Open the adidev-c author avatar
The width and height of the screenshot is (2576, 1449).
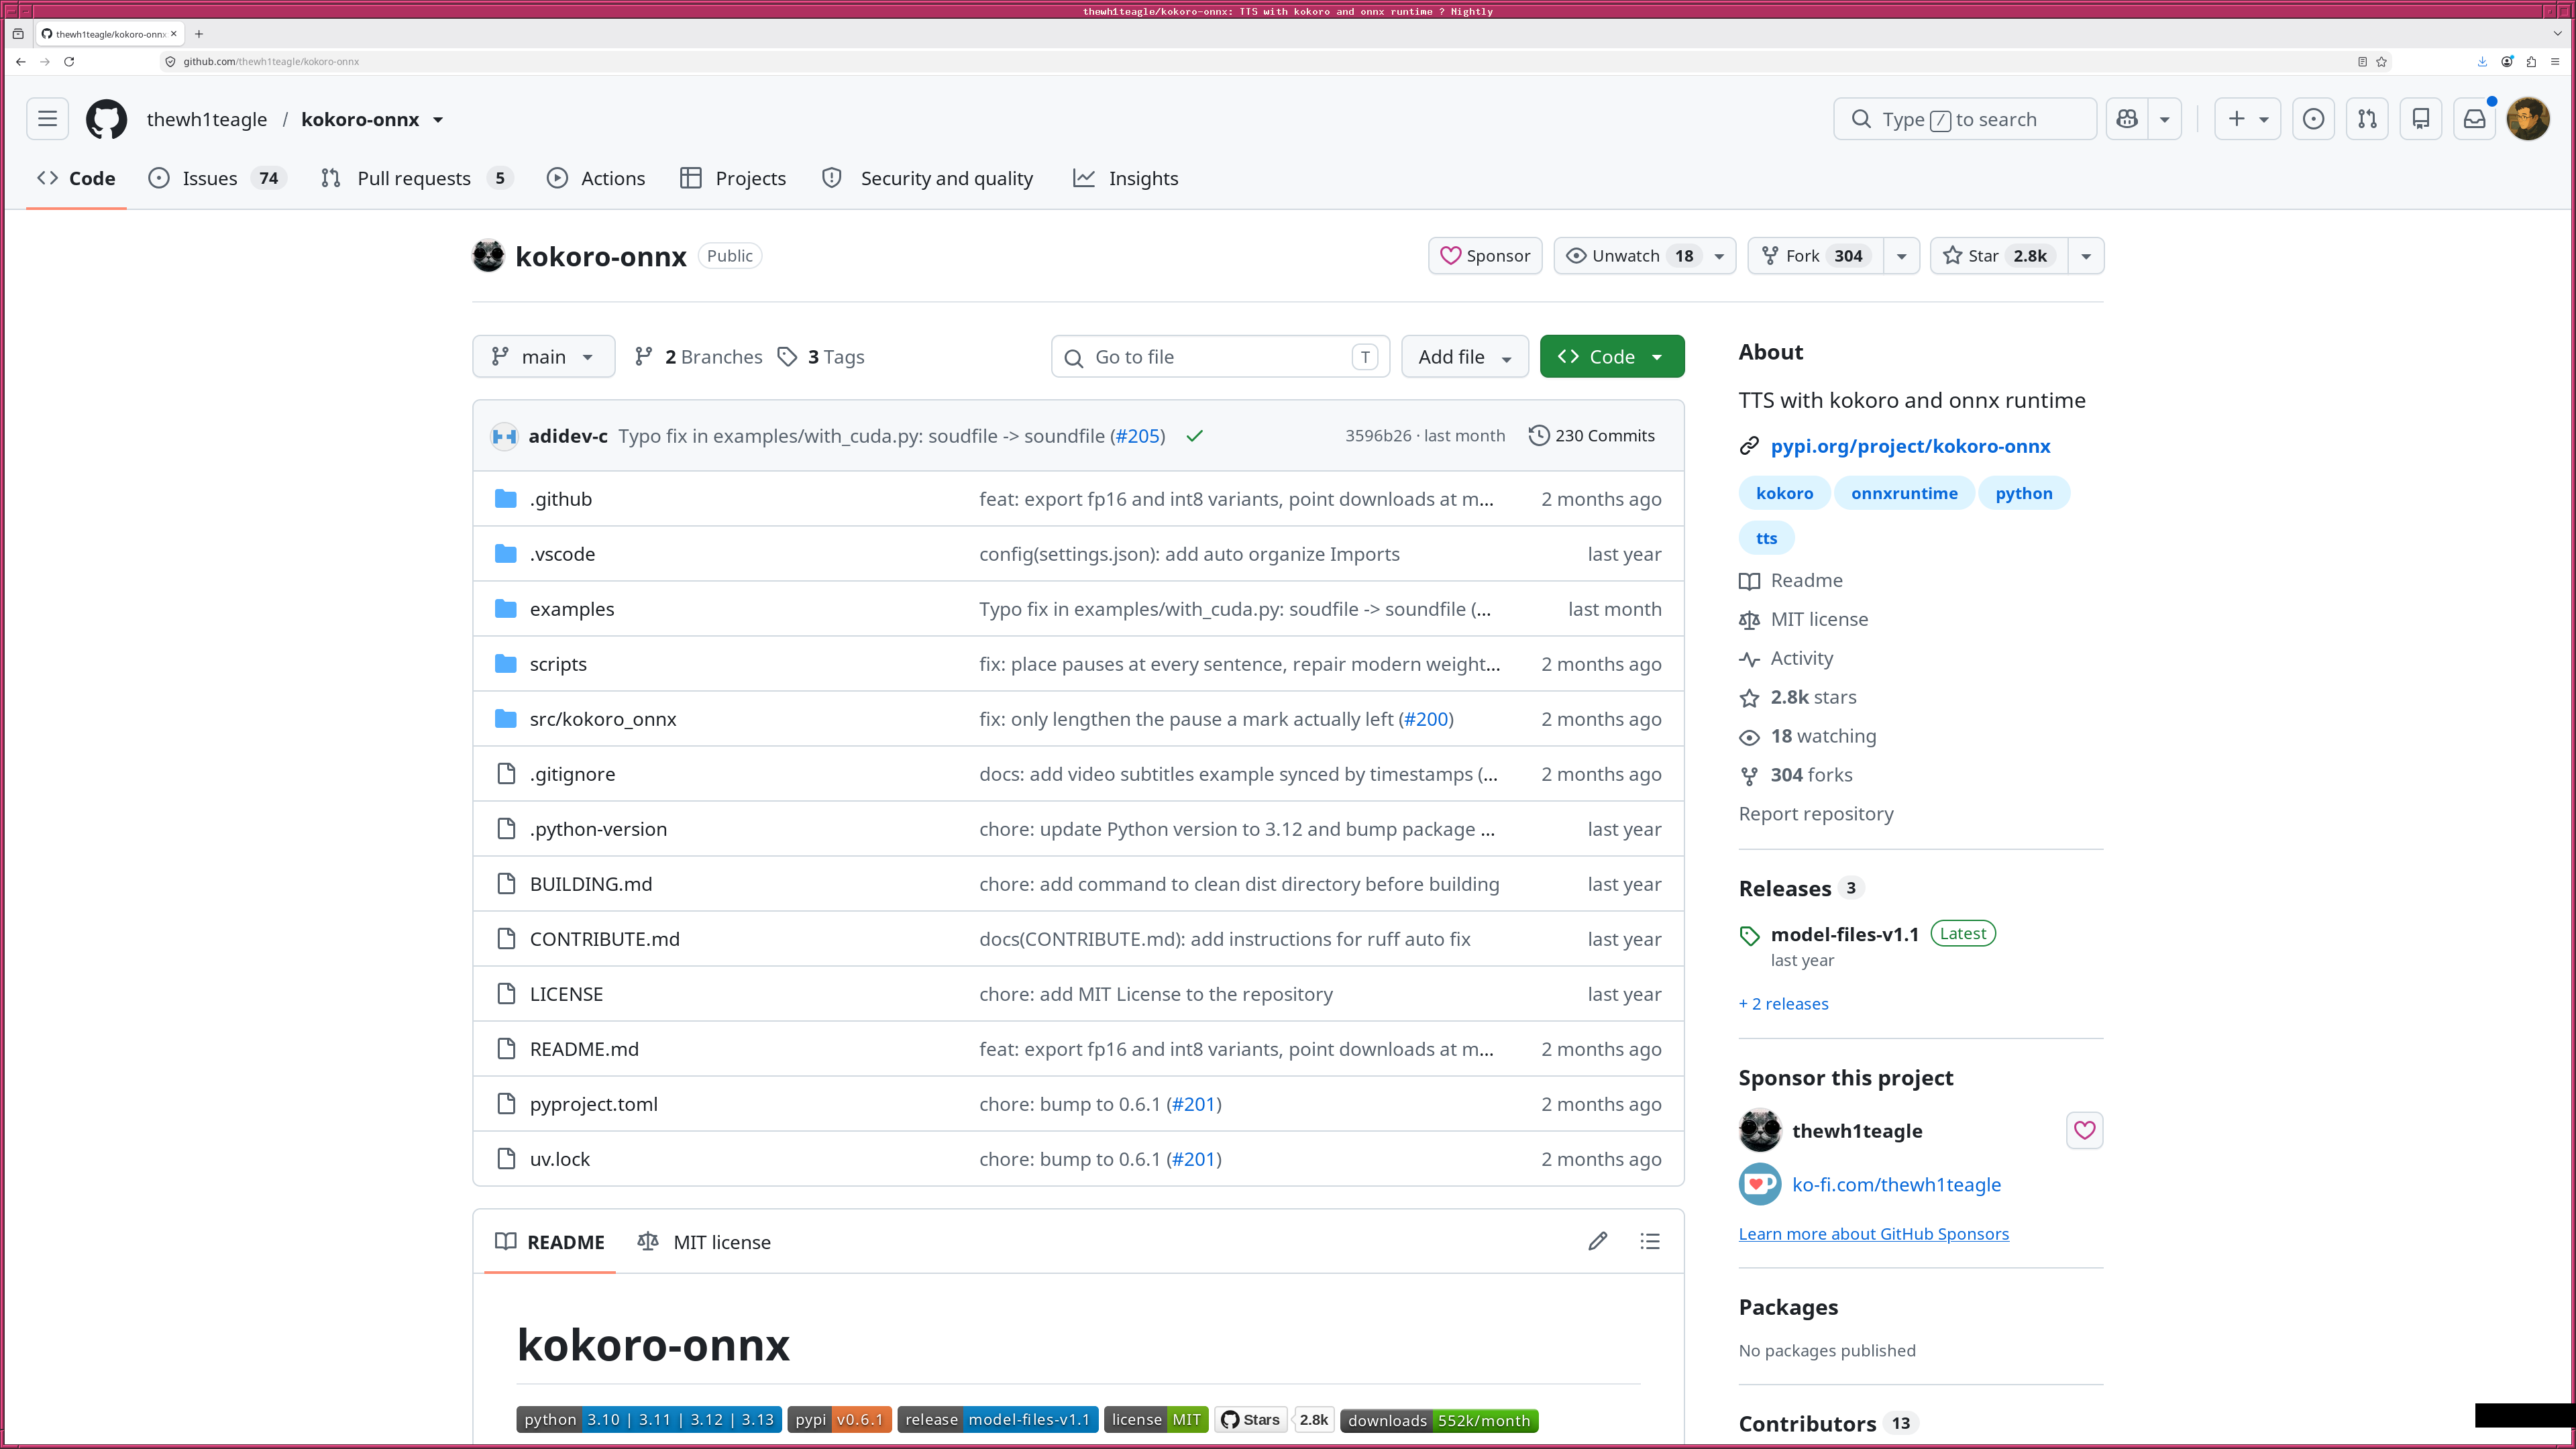click(x=504, y=436)
